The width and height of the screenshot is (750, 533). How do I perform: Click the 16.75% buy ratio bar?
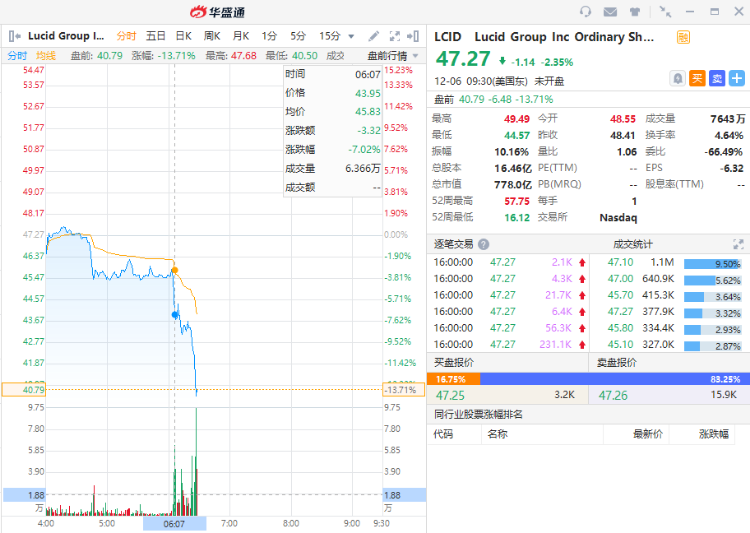tap(453, 379)
